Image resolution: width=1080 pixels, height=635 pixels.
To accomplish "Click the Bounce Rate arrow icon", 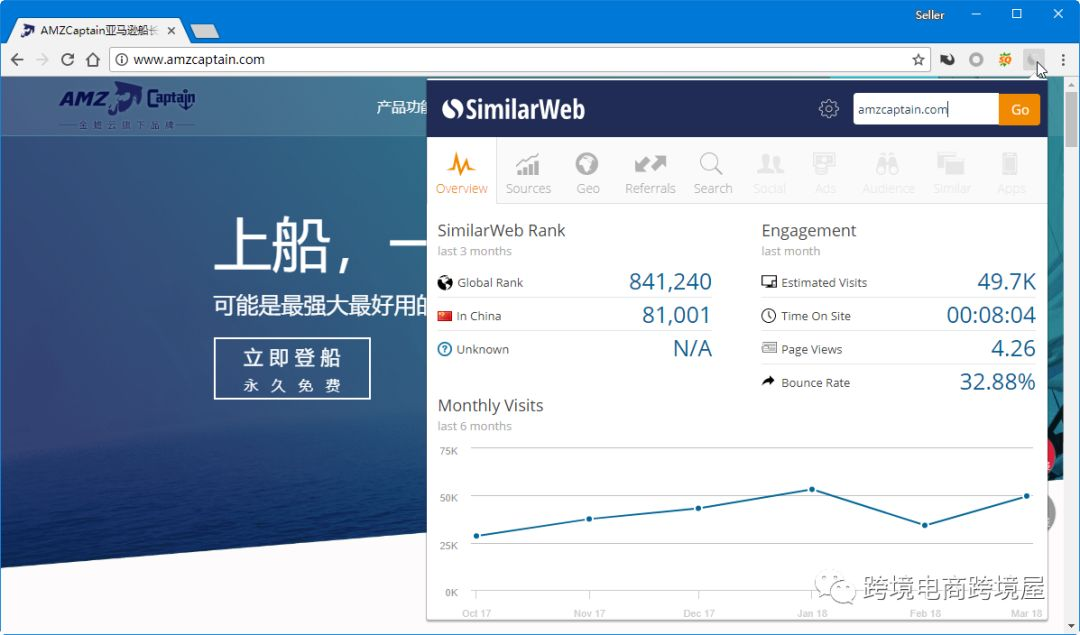I will point(768,382).
